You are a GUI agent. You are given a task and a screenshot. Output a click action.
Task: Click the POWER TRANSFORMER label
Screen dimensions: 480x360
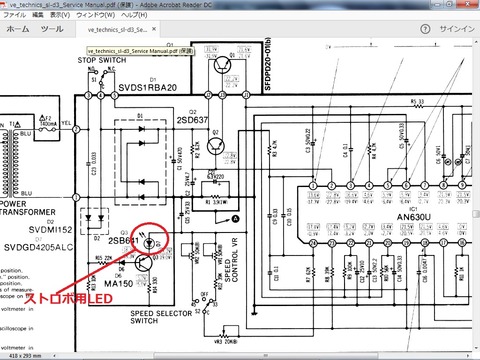pos(28,208)
